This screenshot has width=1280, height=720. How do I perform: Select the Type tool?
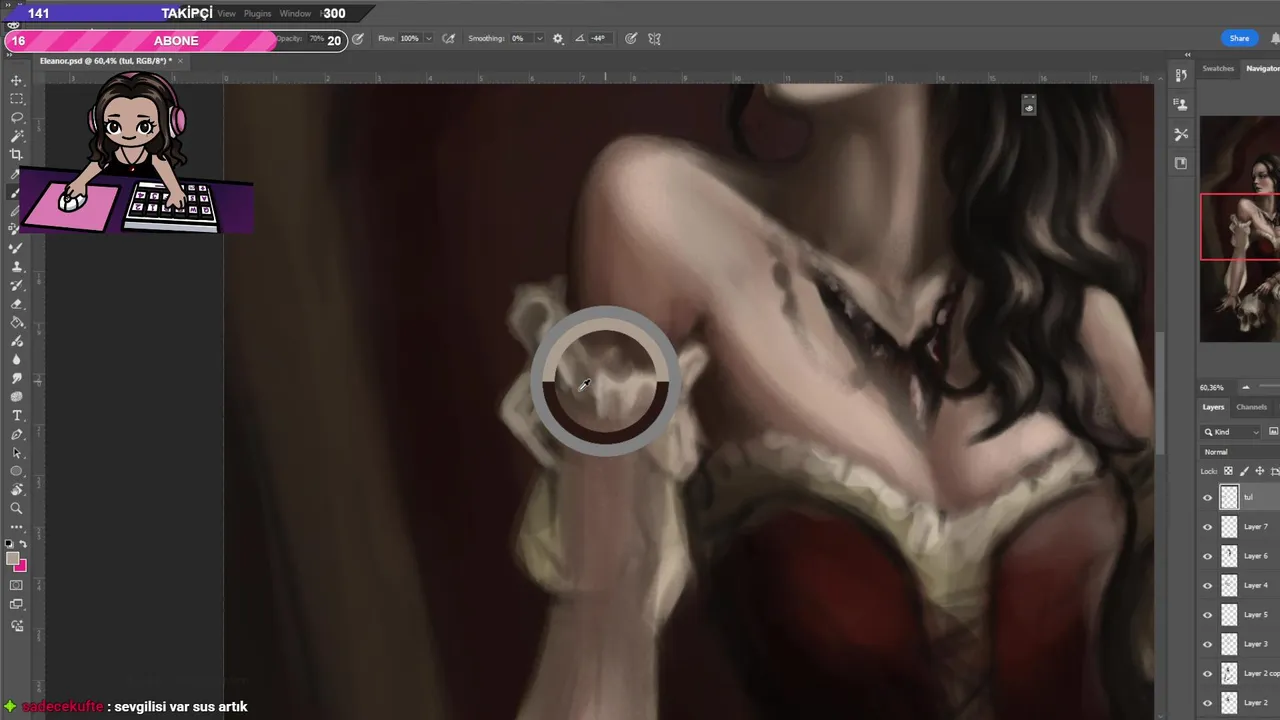16,416
